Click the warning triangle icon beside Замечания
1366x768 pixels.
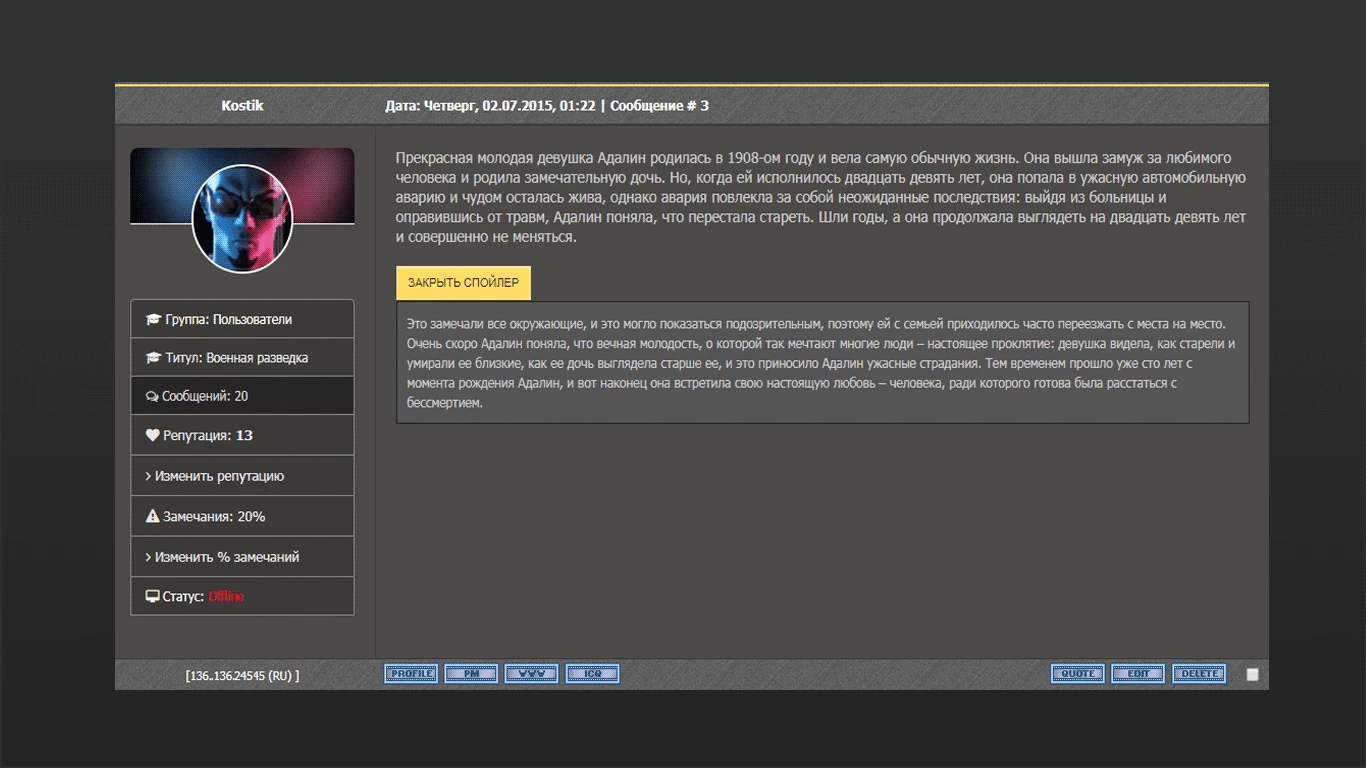click(x=152, y=516)
